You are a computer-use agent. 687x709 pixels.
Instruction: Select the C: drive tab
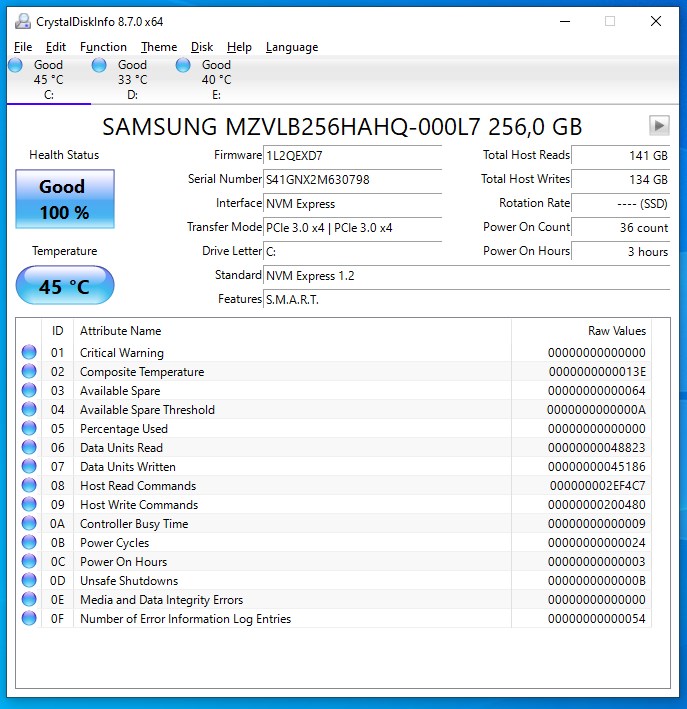click(48, 80)
